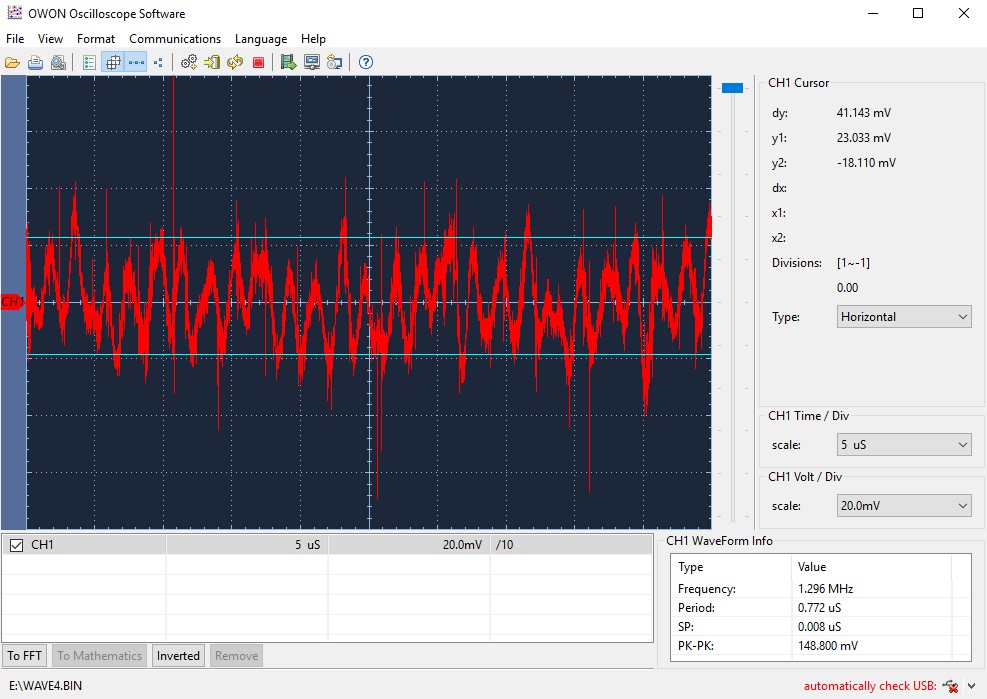Select the Frequency value 1.296 MHz
The image size is (987, 699).
[825, 589]
